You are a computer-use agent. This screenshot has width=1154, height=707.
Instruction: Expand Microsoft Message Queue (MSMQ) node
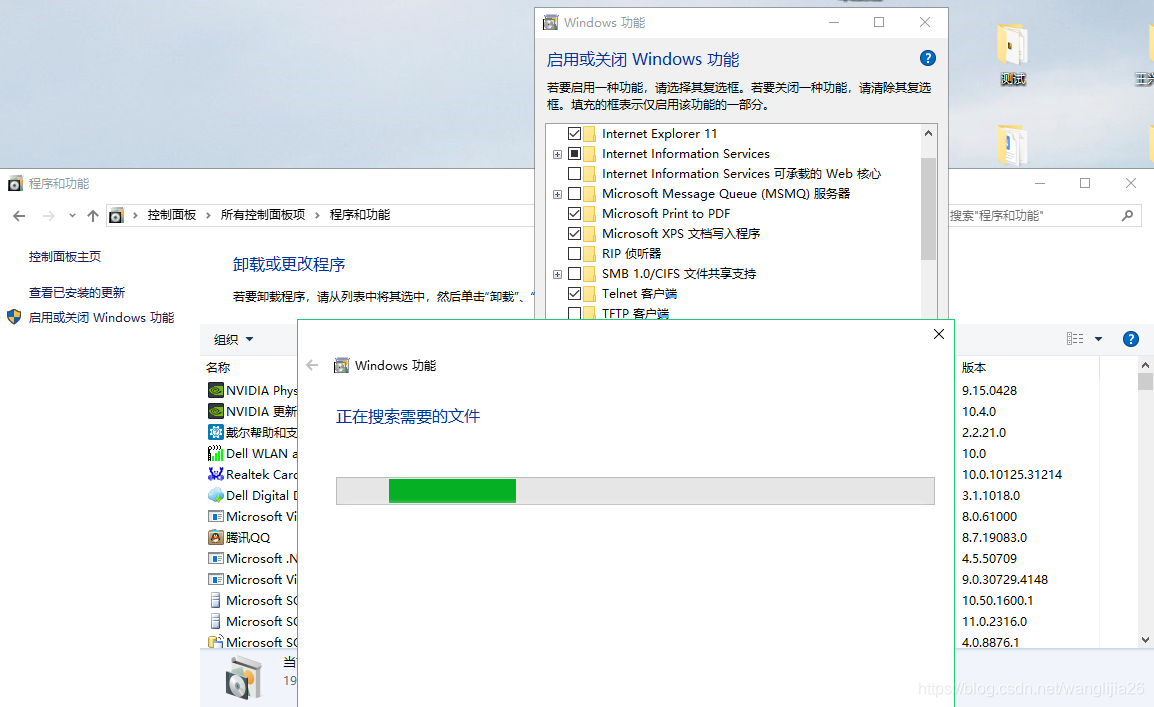[x=557, y=194]
